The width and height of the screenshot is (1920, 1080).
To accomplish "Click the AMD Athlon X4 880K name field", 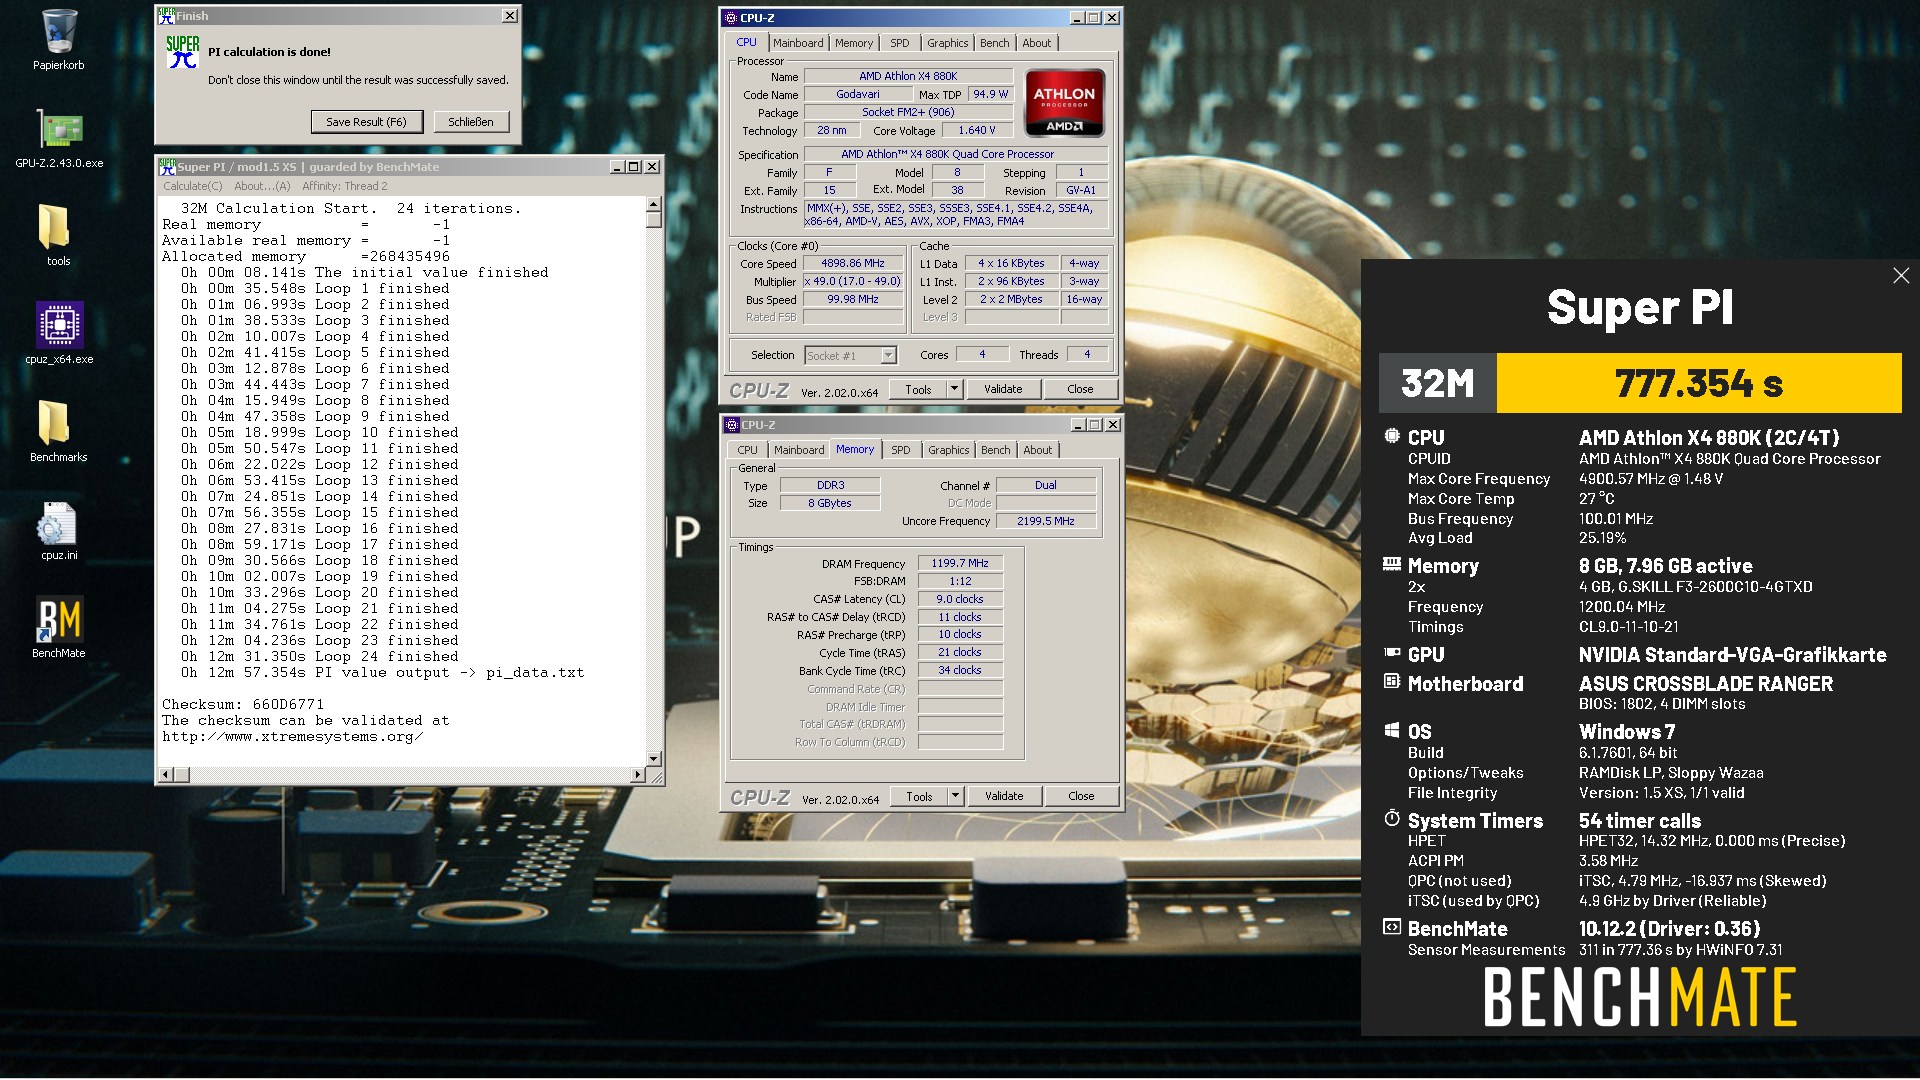I will click(908, 76).
